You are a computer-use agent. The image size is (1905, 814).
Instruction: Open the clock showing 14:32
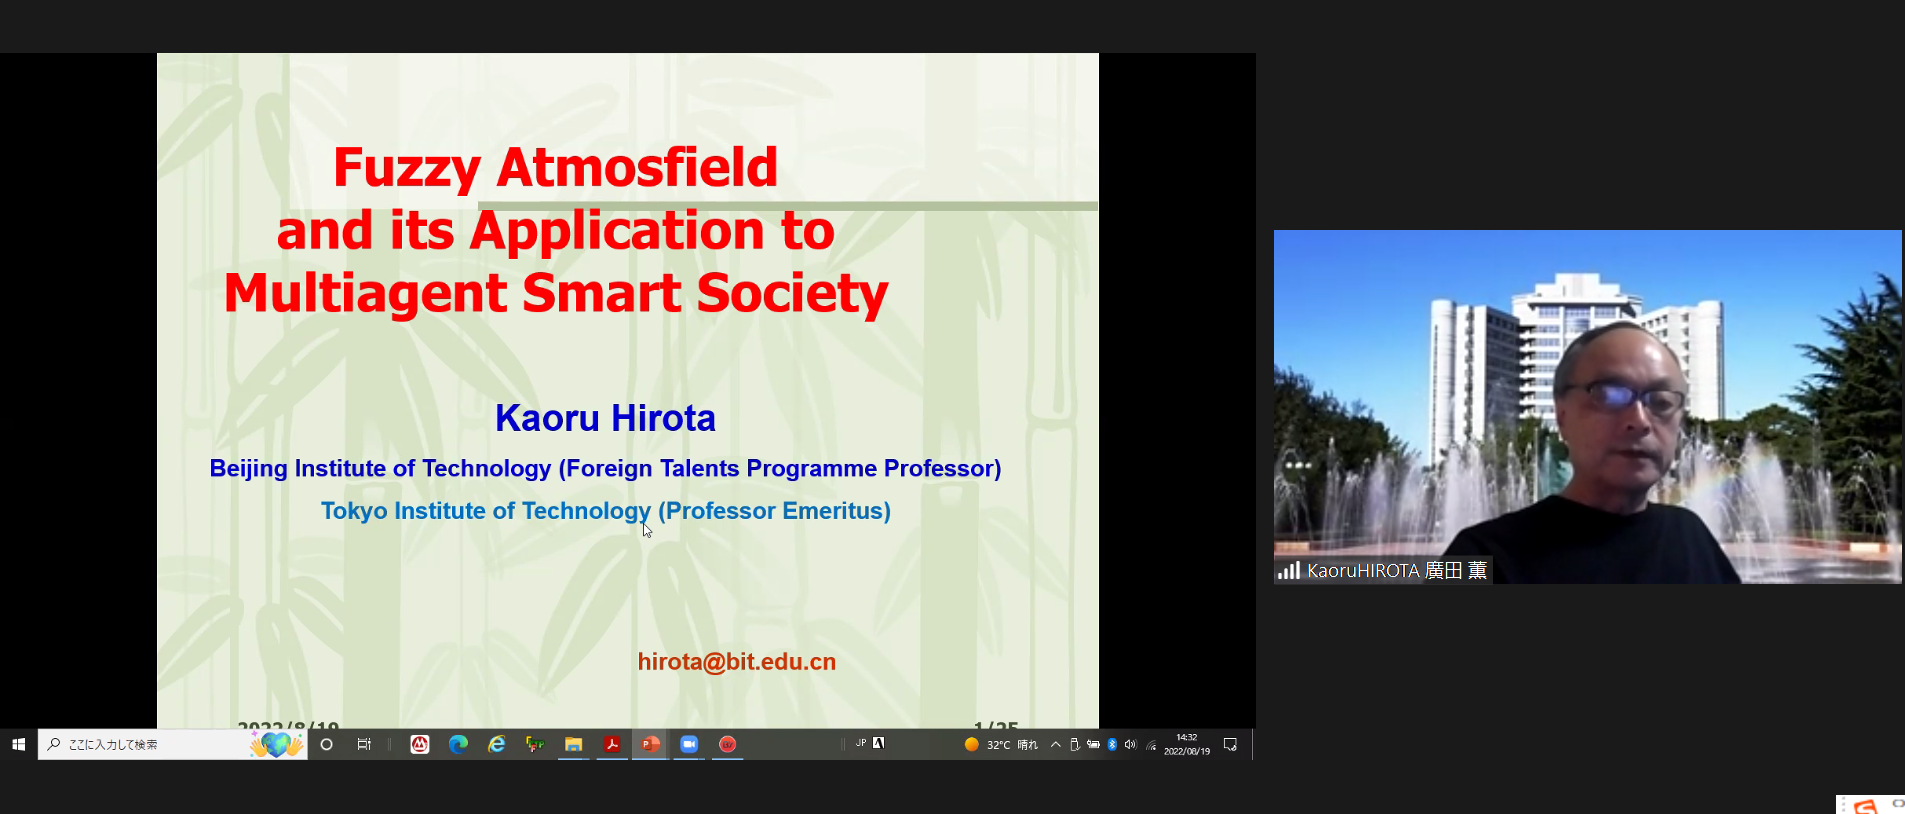[x=1187, y=744]
